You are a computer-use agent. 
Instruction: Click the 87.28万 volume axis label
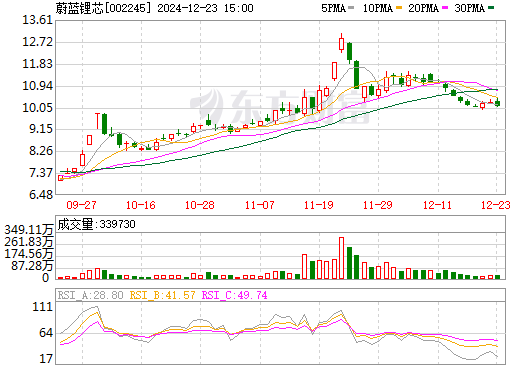click(x=32, y=266)
